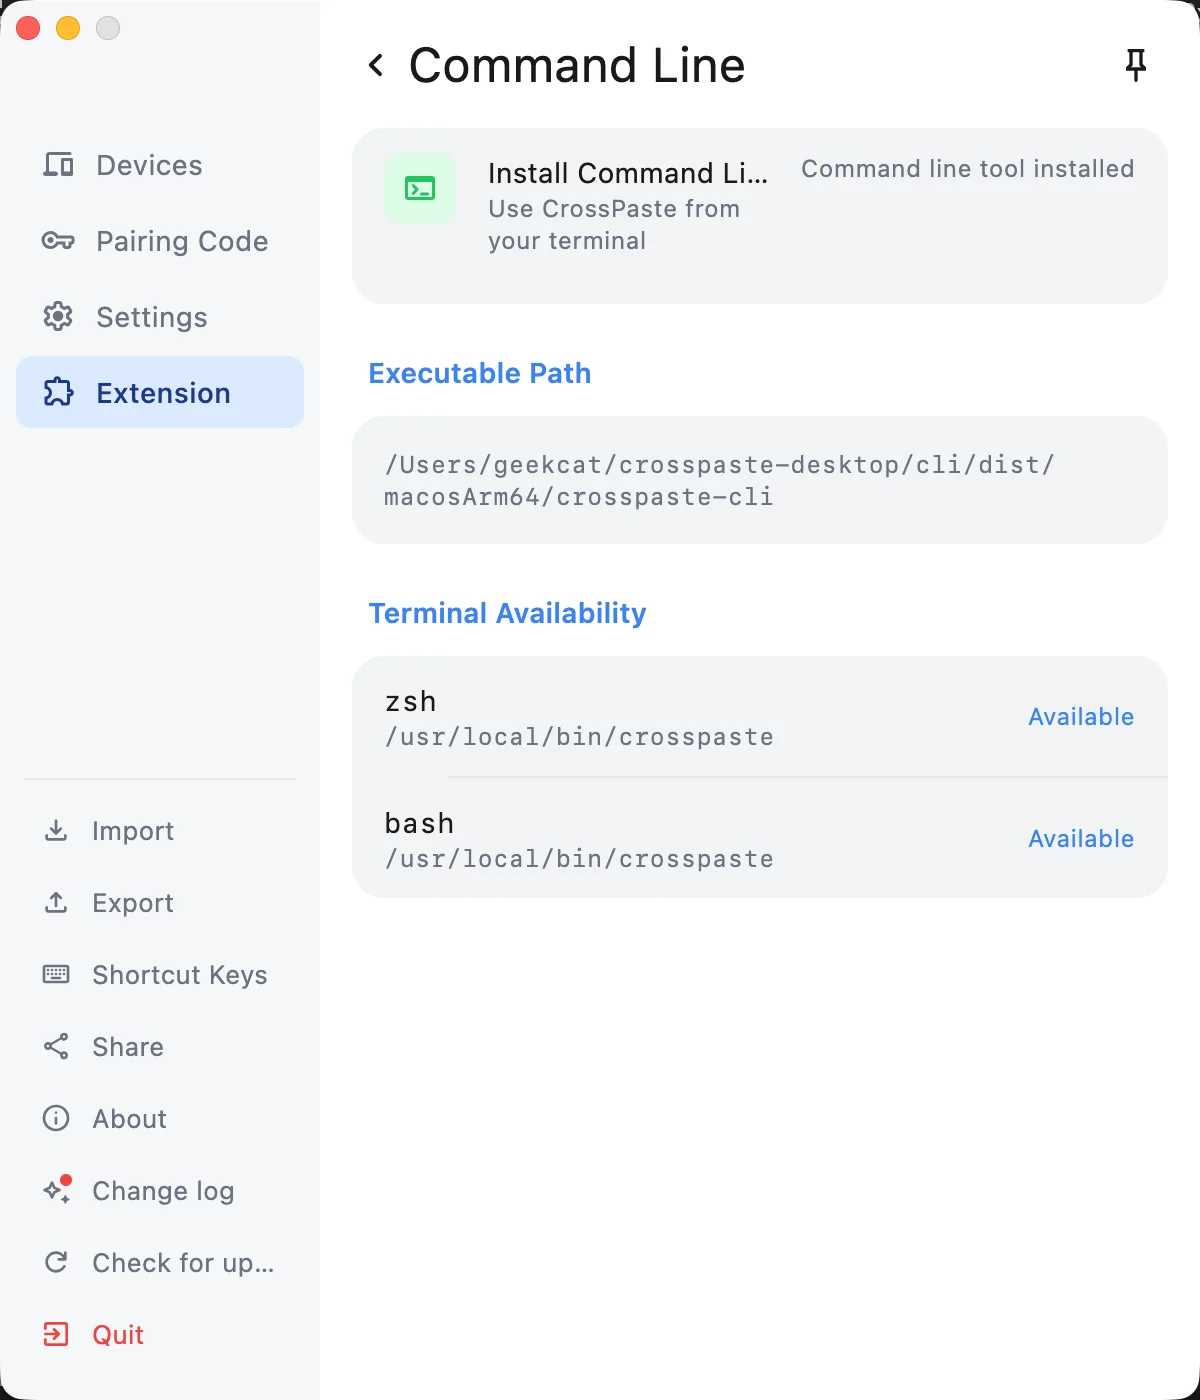
Task: Click the green terminal icon
Action: click(x=420, y=188)
